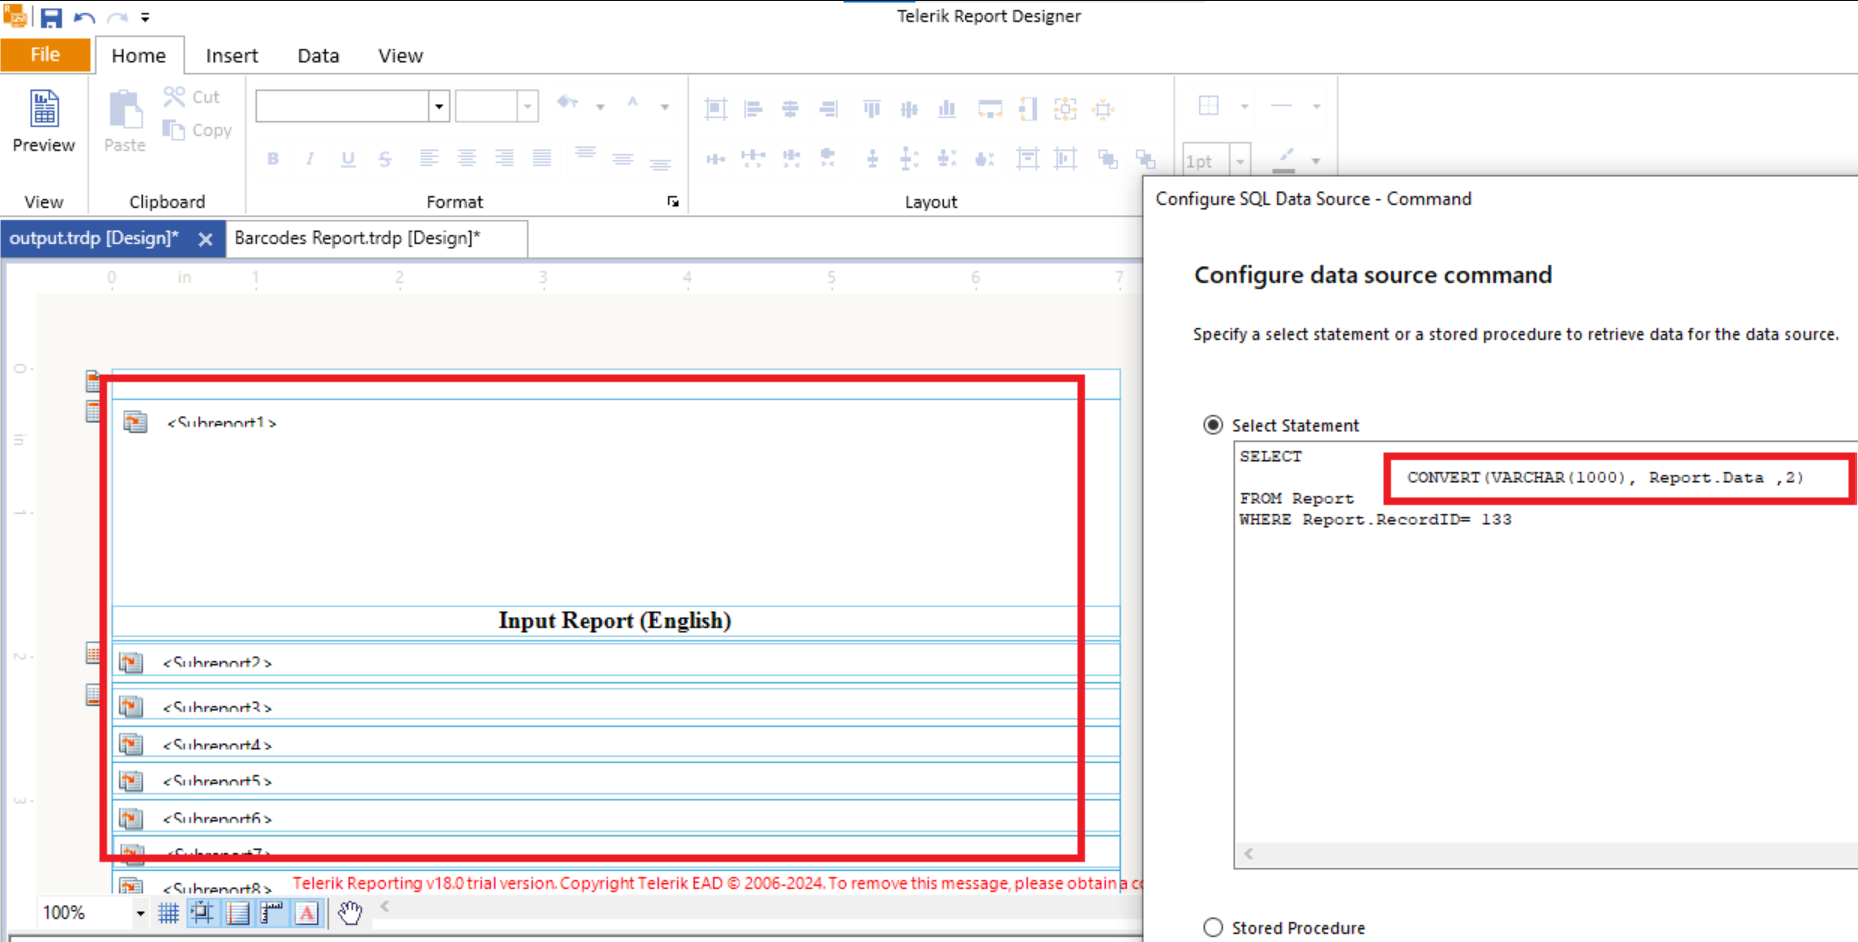Viewport: 1858px width, 942px height.
Task: Click the Subreport4 item icon
Action: pos(131,744)
